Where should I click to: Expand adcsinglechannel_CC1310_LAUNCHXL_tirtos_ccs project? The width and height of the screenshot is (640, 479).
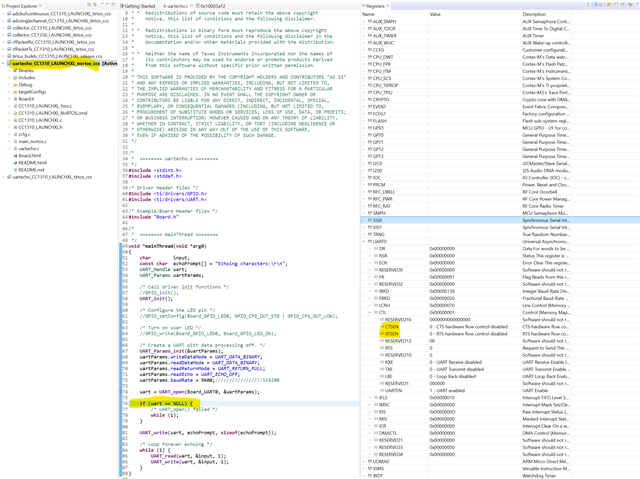click(x=4, y=21)
